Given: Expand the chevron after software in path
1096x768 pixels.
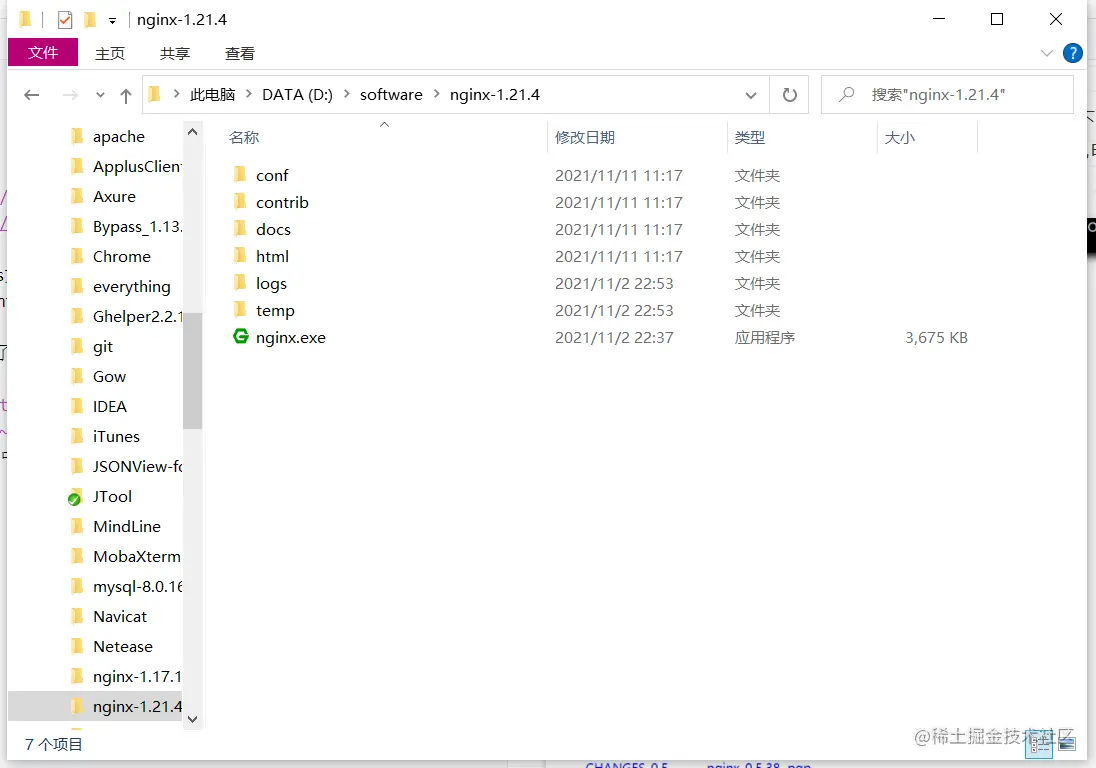Looking at the screenshot, I should coord(436,94).
